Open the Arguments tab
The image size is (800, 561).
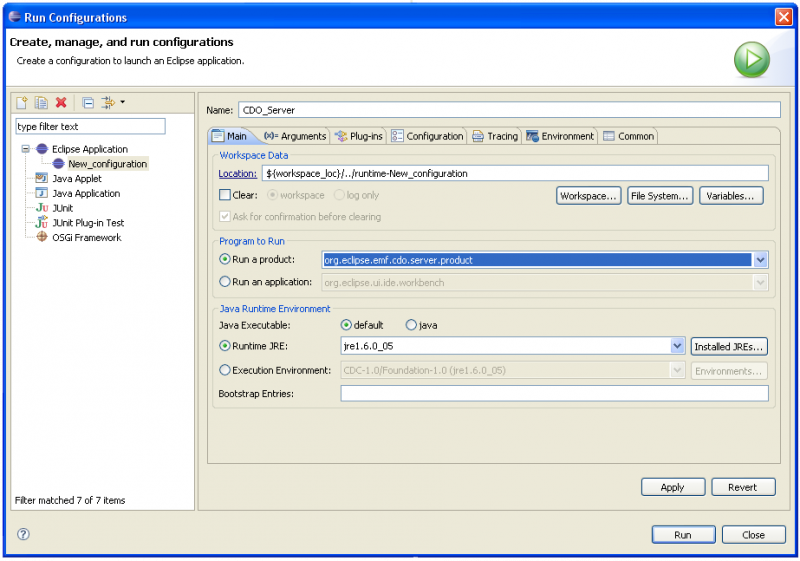tap(295, 136)
